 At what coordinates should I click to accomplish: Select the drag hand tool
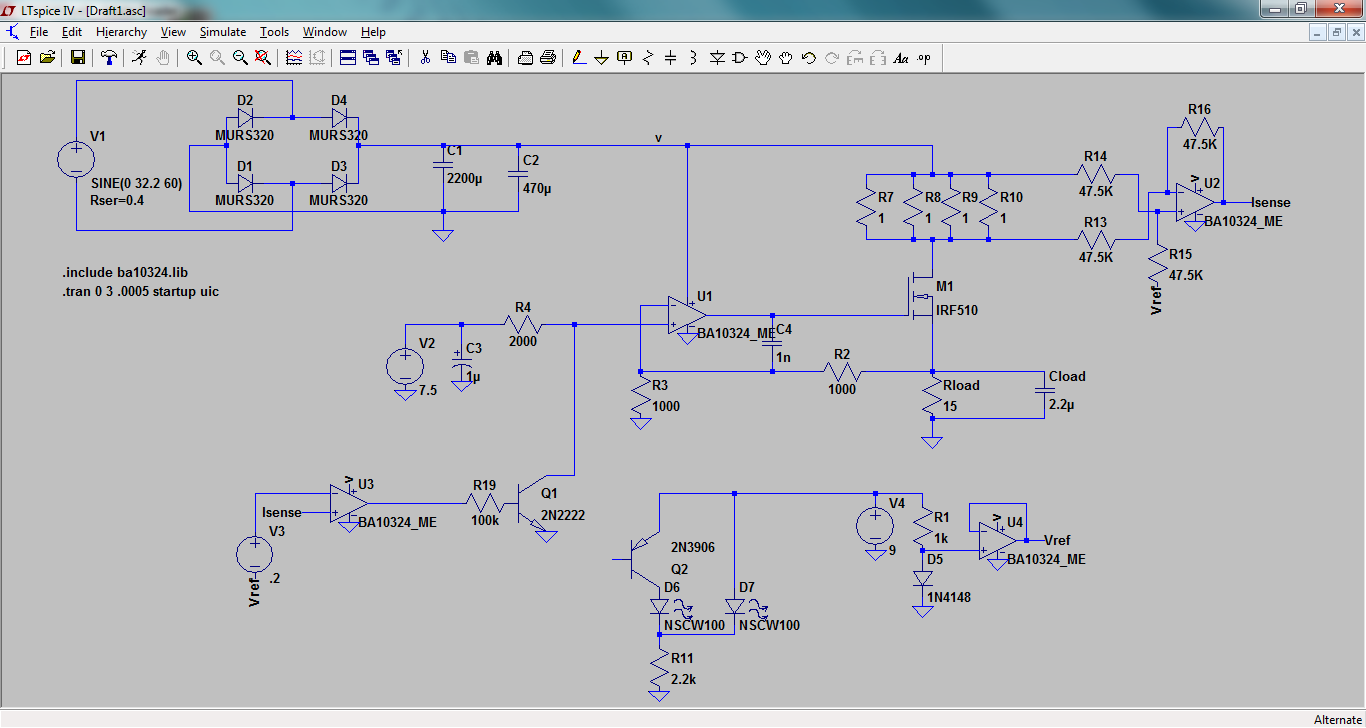(786, 58)
